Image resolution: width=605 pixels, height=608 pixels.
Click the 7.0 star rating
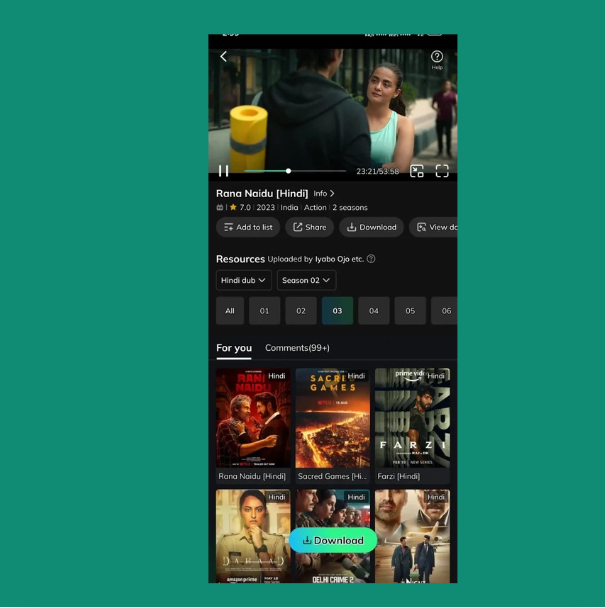(240, 207)
